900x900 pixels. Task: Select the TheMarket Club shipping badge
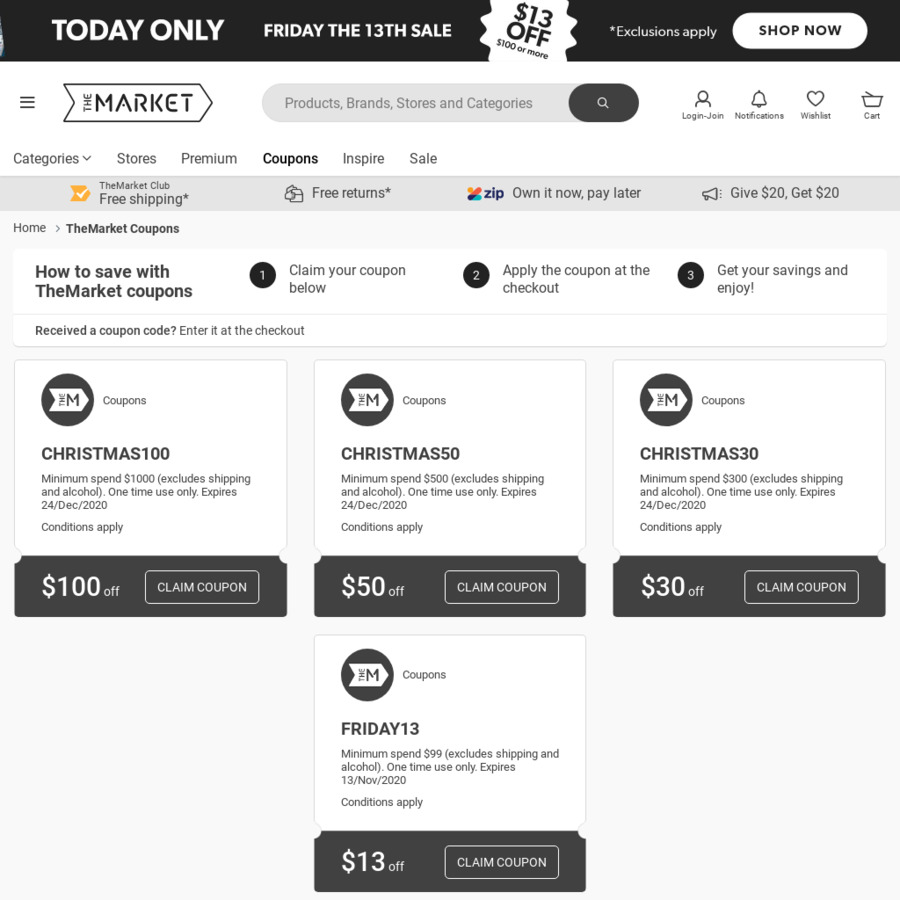[80, 192]
